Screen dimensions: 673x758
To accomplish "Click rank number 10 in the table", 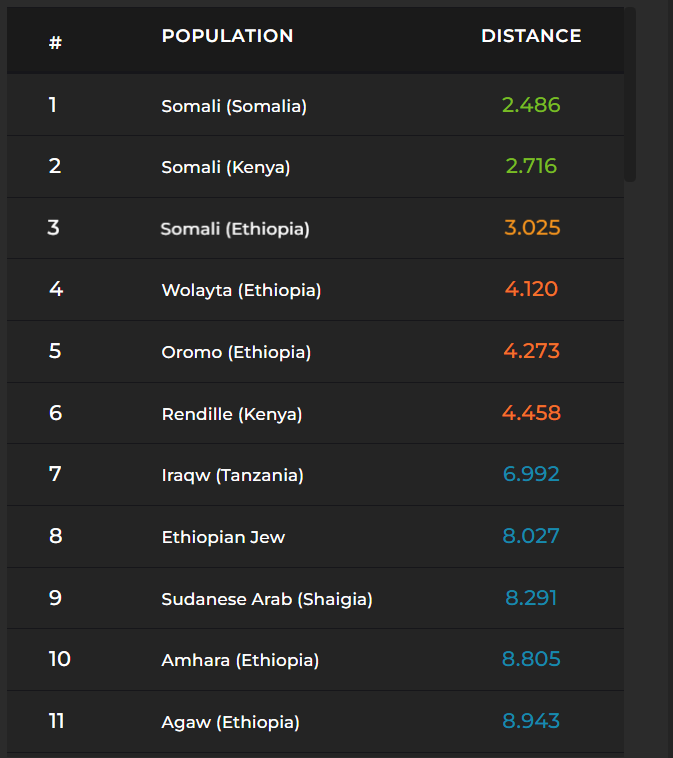I will [59, 659].
